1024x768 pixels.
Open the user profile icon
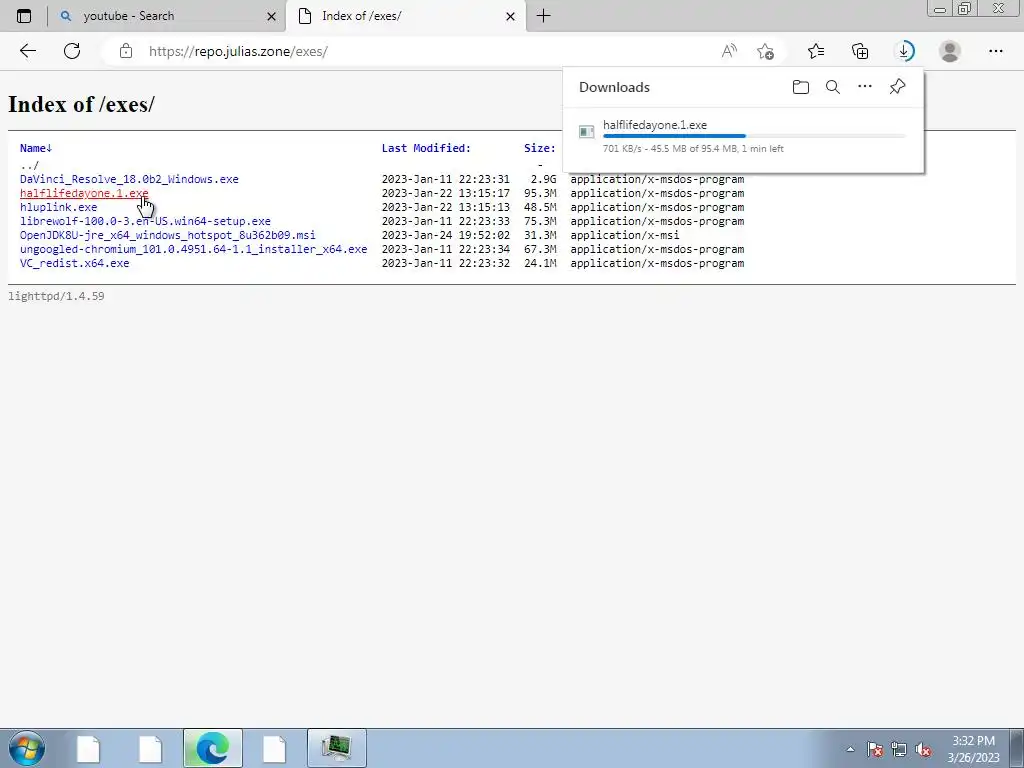[950, 51]
